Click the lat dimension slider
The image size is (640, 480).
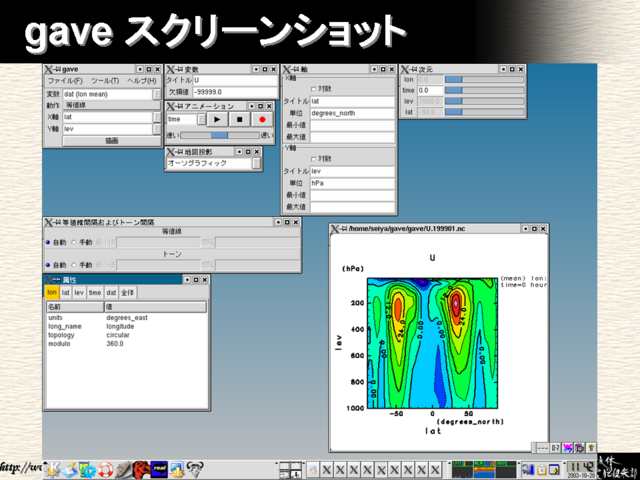click(484, 112)
